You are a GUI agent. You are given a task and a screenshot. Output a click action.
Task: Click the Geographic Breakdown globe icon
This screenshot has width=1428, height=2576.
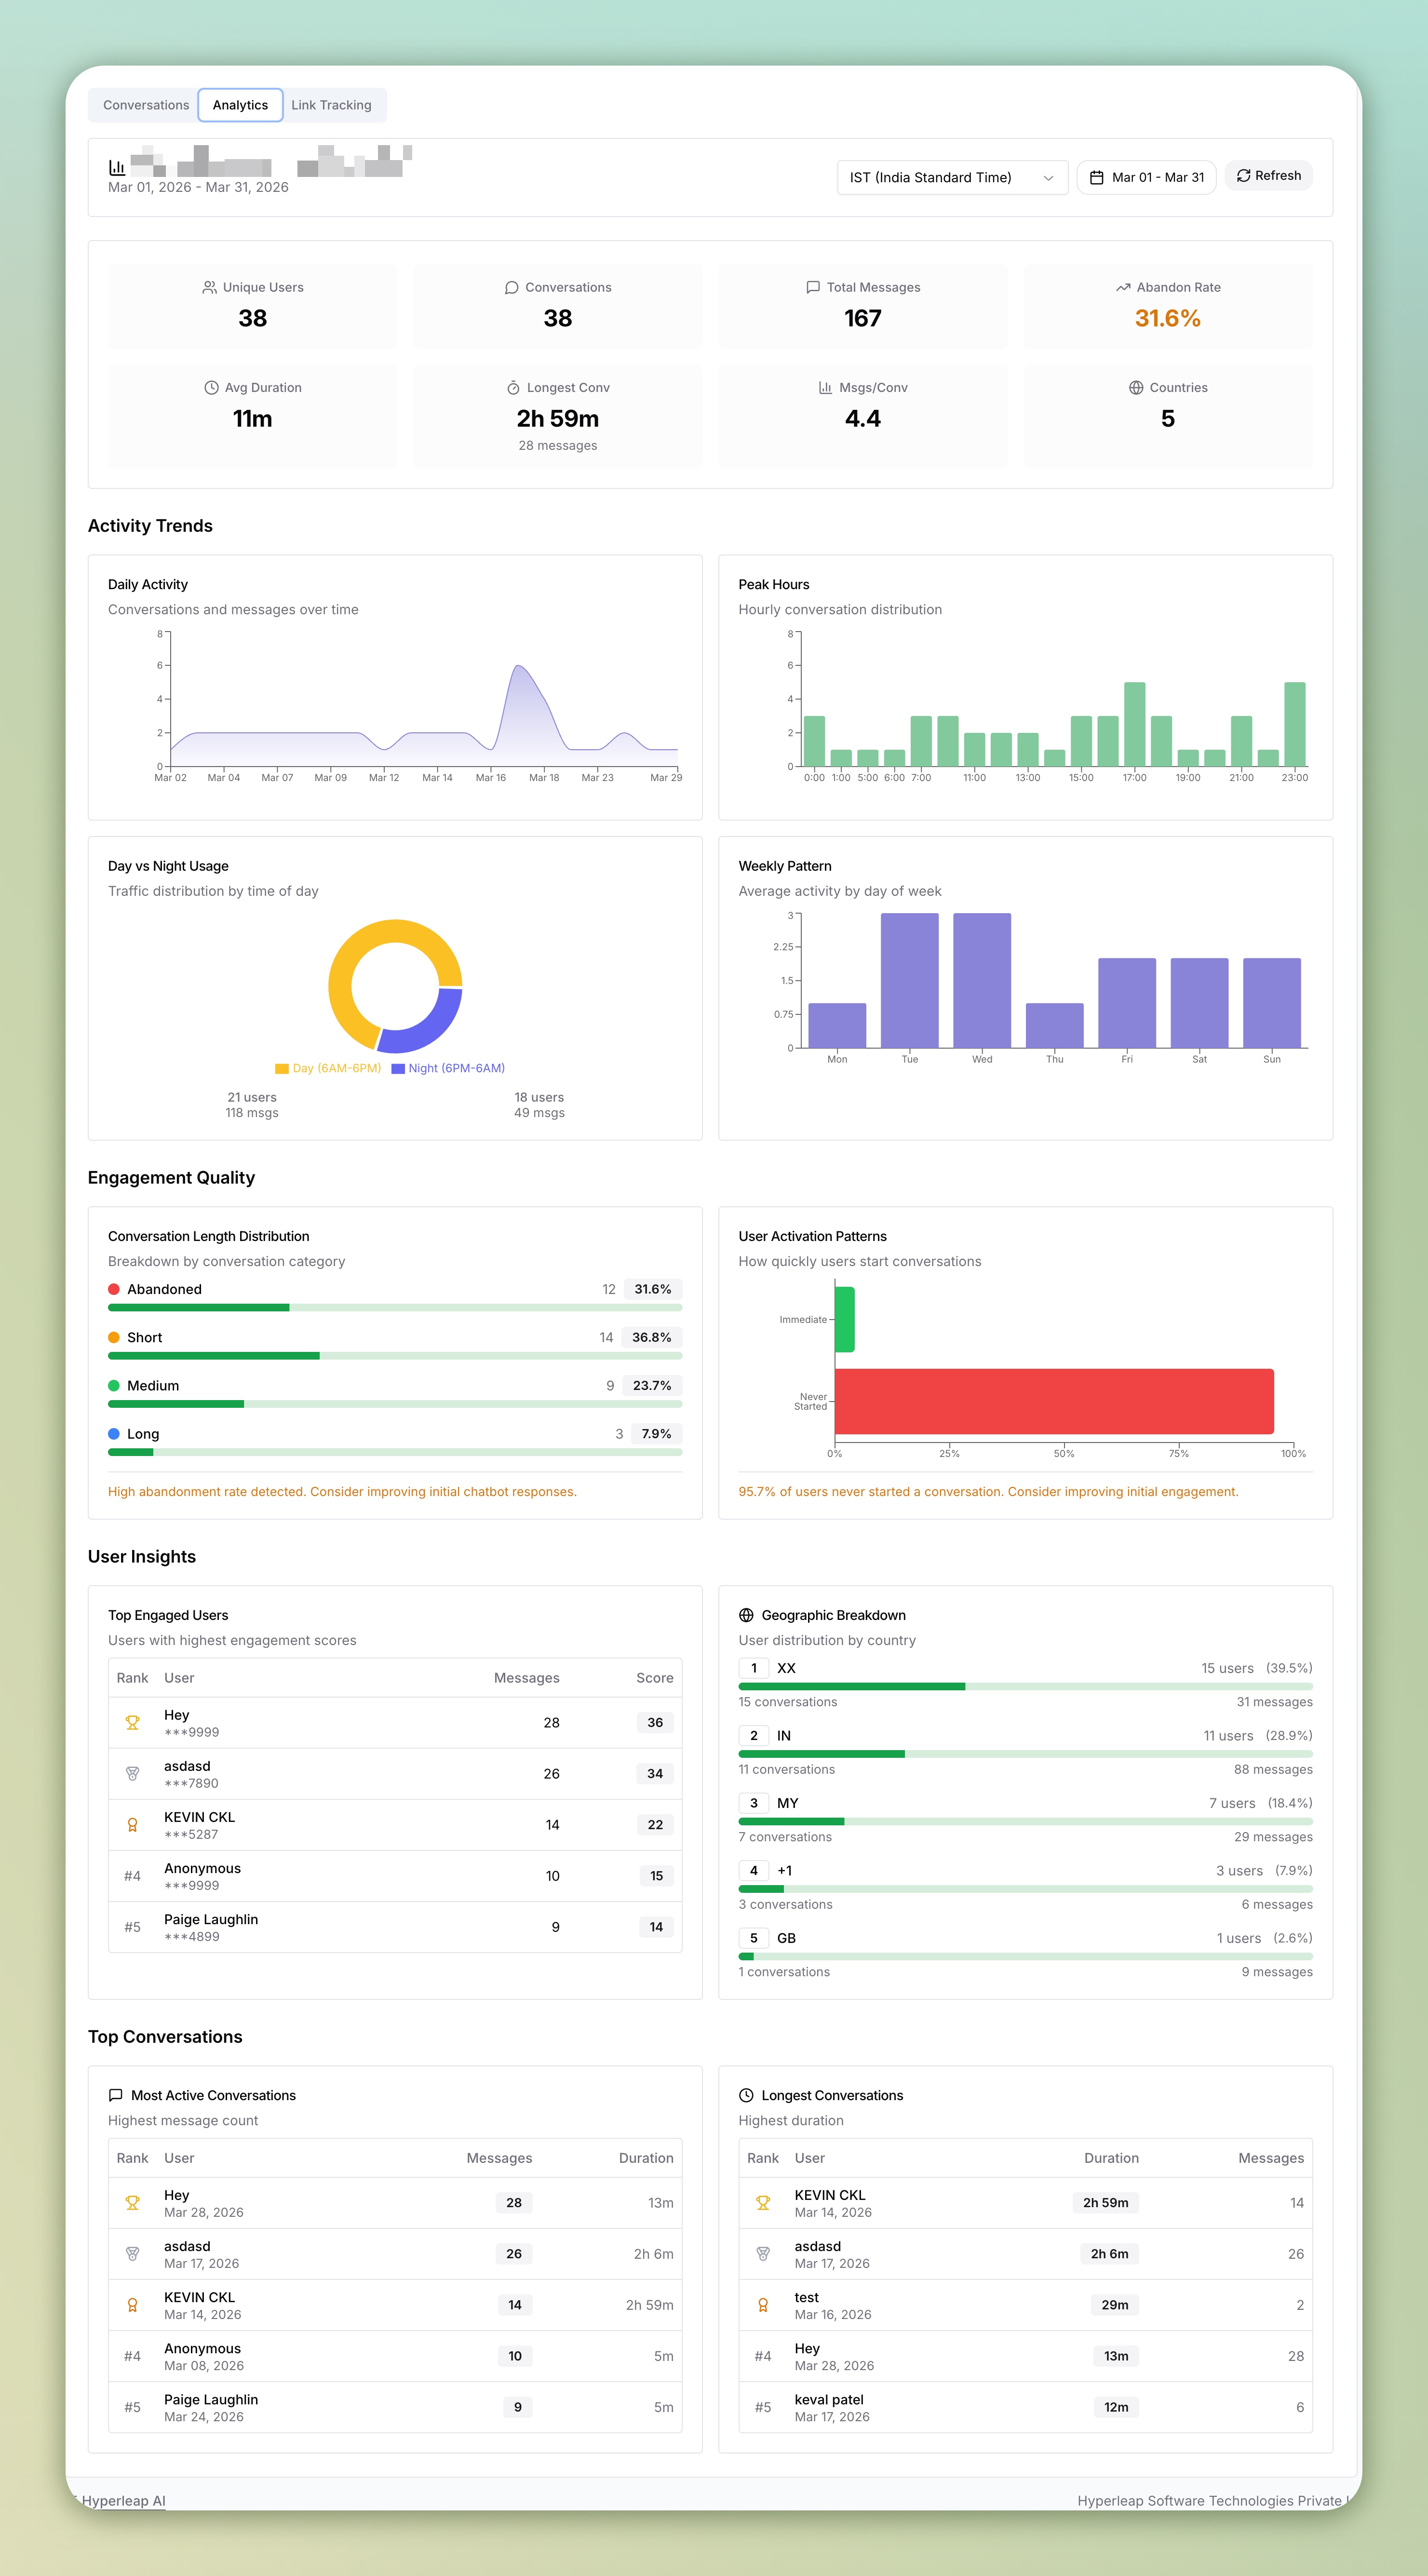point(746,1615)
